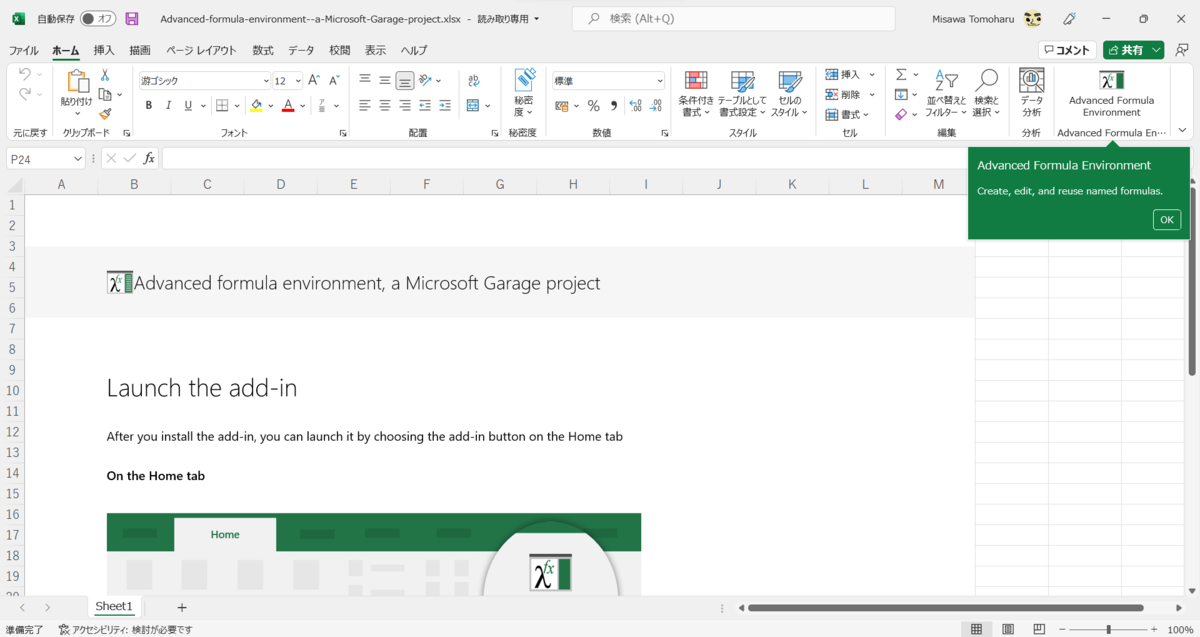
Task: Expand the Name Box dropdown arrow
Action: click(x=78, y=159)
